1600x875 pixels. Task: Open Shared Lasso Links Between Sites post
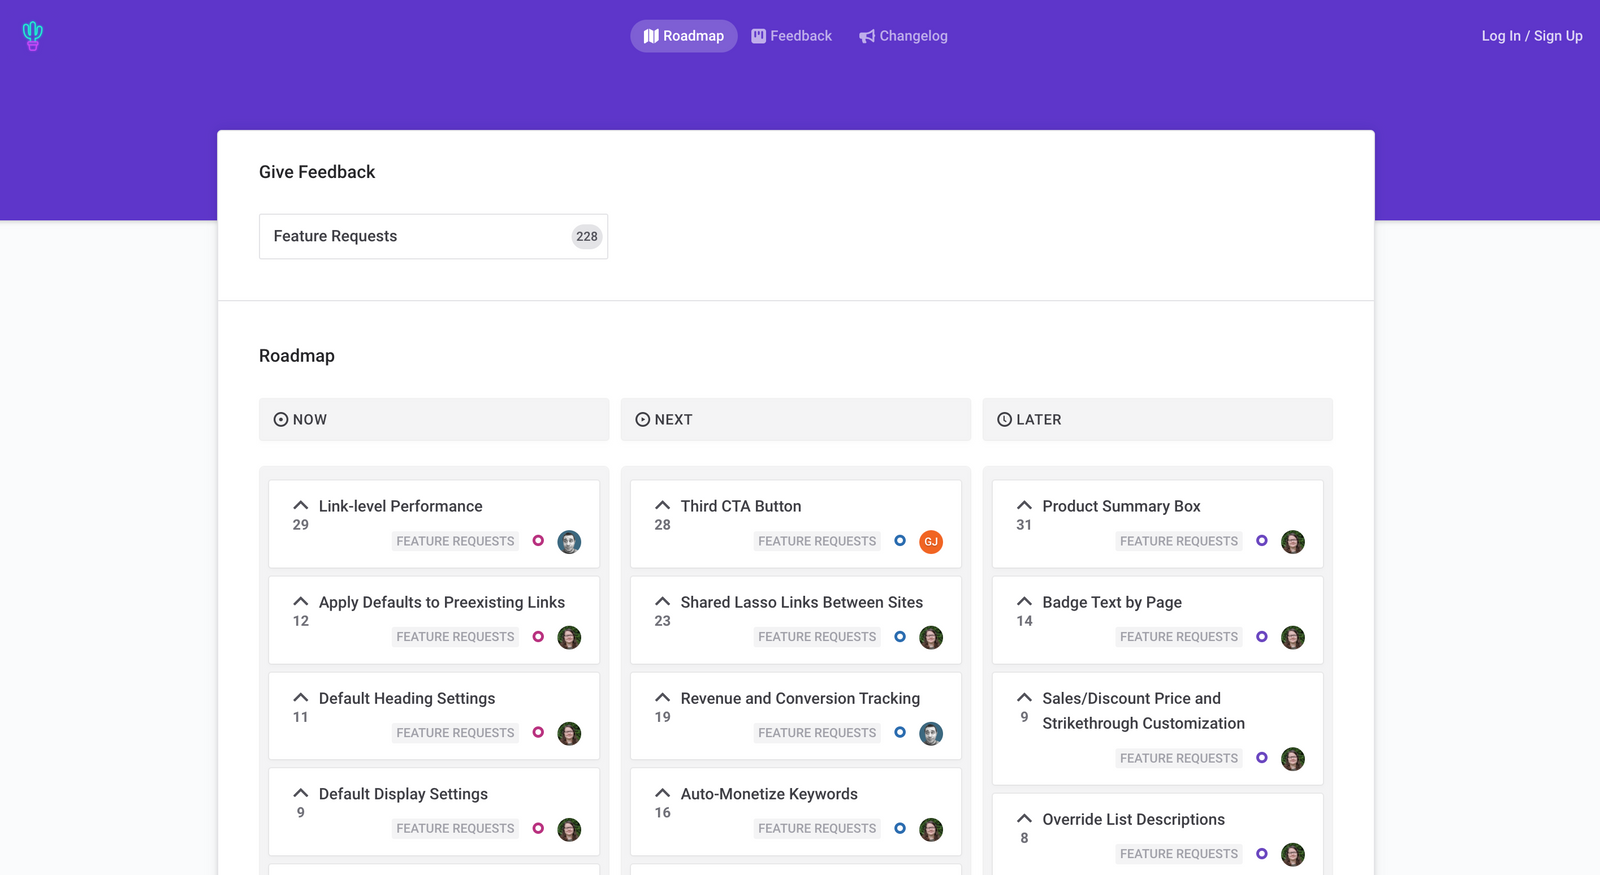(802, 602)
